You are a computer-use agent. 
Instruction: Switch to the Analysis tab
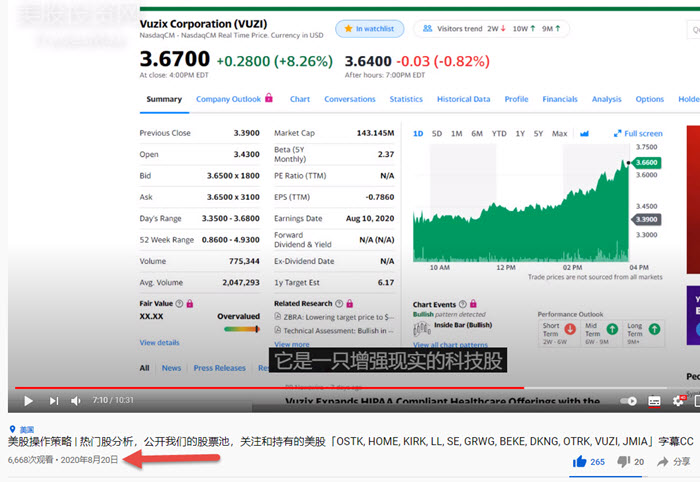(606, 99)
